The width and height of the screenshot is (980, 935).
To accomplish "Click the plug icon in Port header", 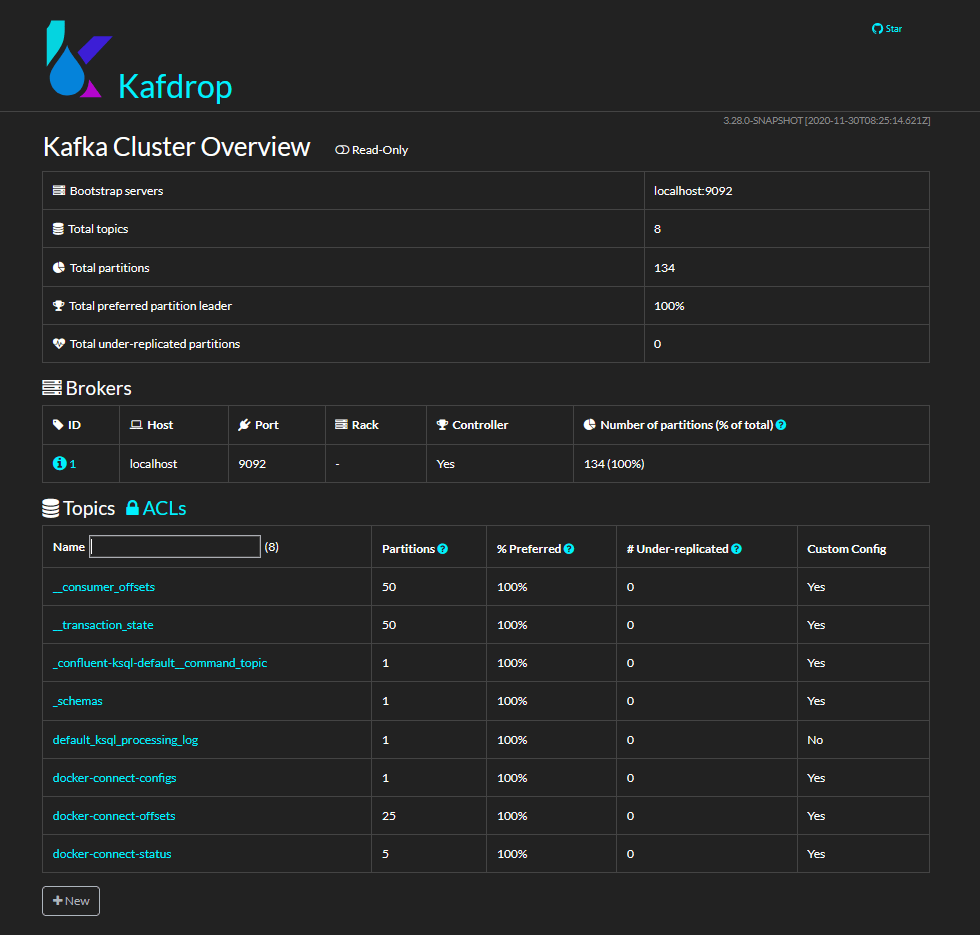I will point(244,425).
